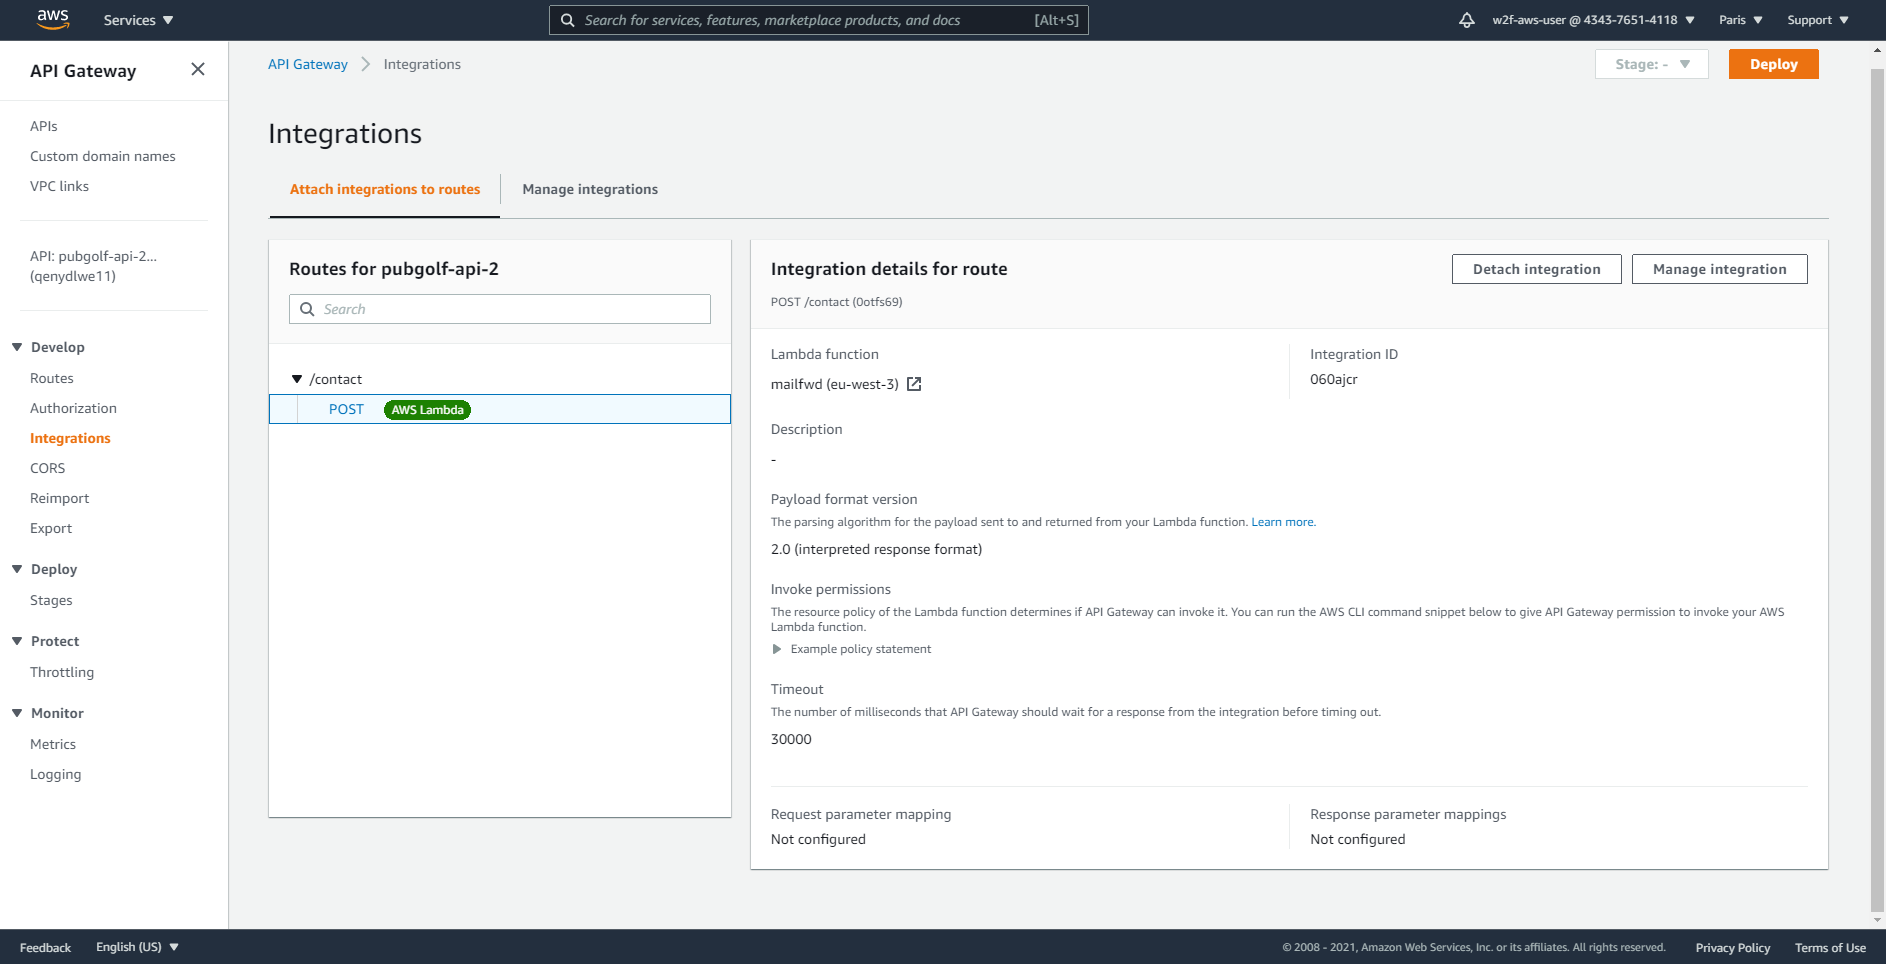Go to Routes in sidebar
The width and height of the screenshot is (1886, 964).
click(x=52, y=378)
